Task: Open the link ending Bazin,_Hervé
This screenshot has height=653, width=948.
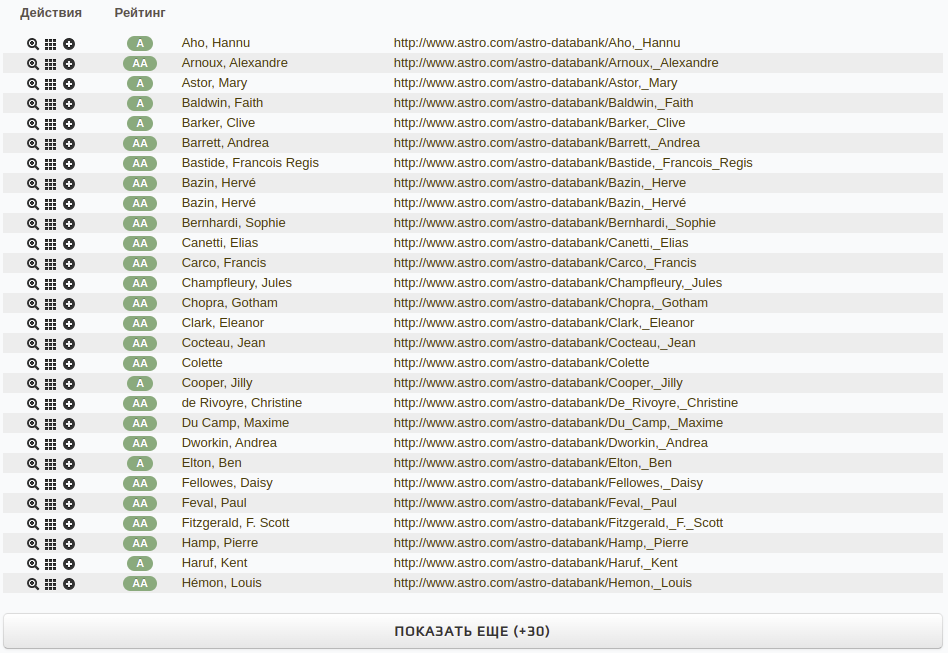Action: pos(540,203)
